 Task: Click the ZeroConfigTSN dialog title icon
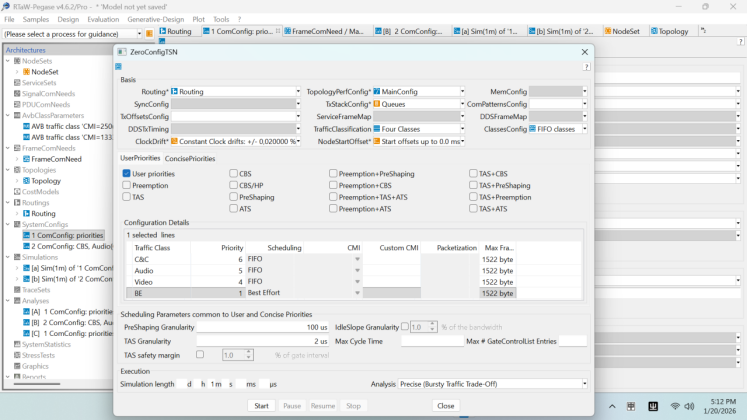pyautogui.click(x=122, y=52)
